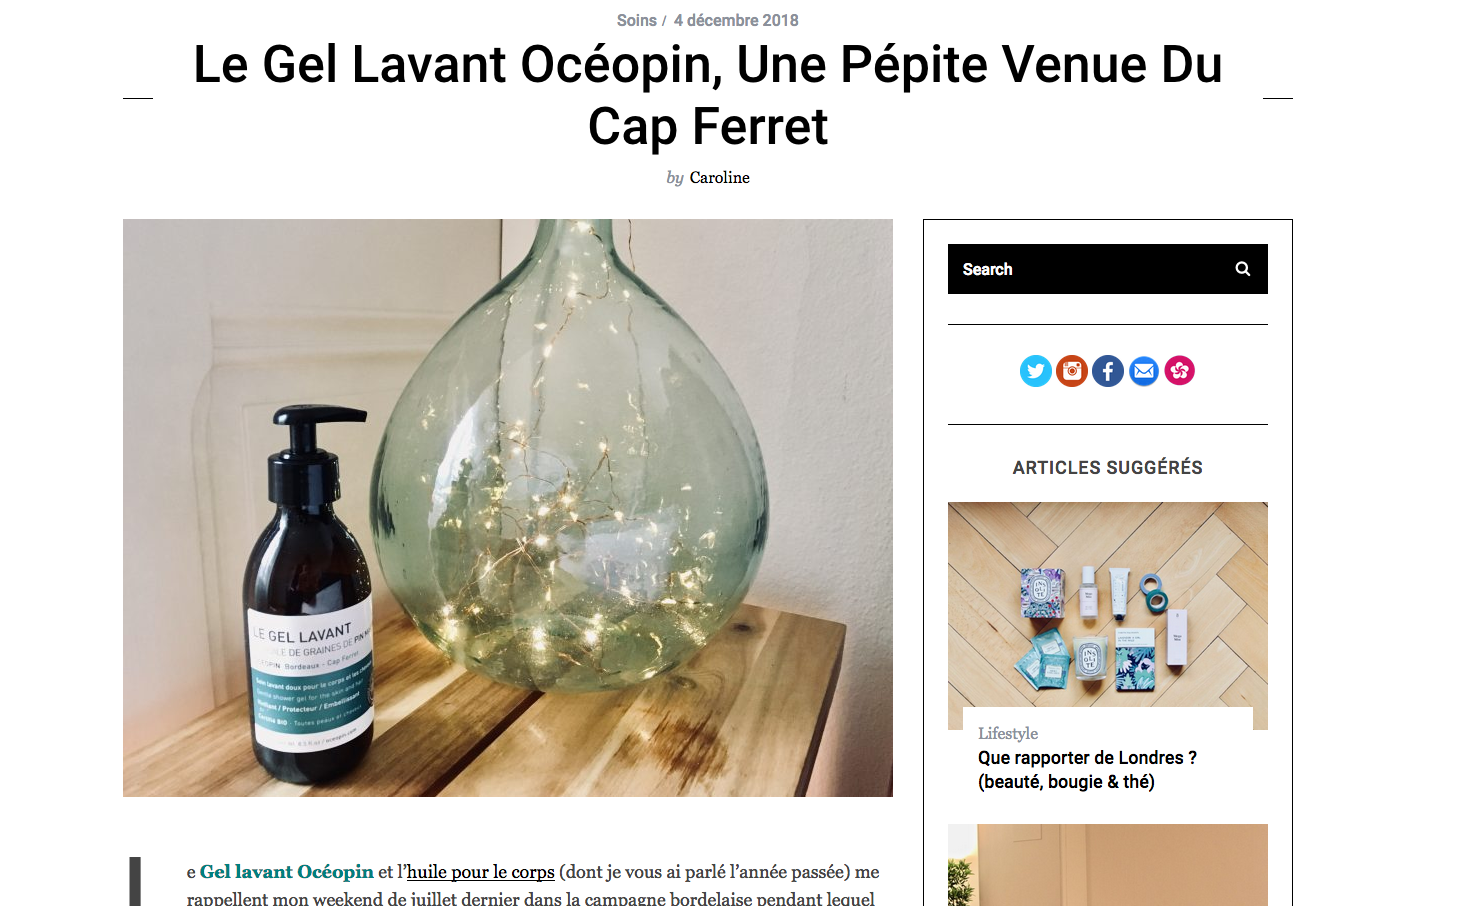Click the article title Le Gel Lavant Océopin
This screenshot has width=1467, height=906.
(x=708, y=95)
